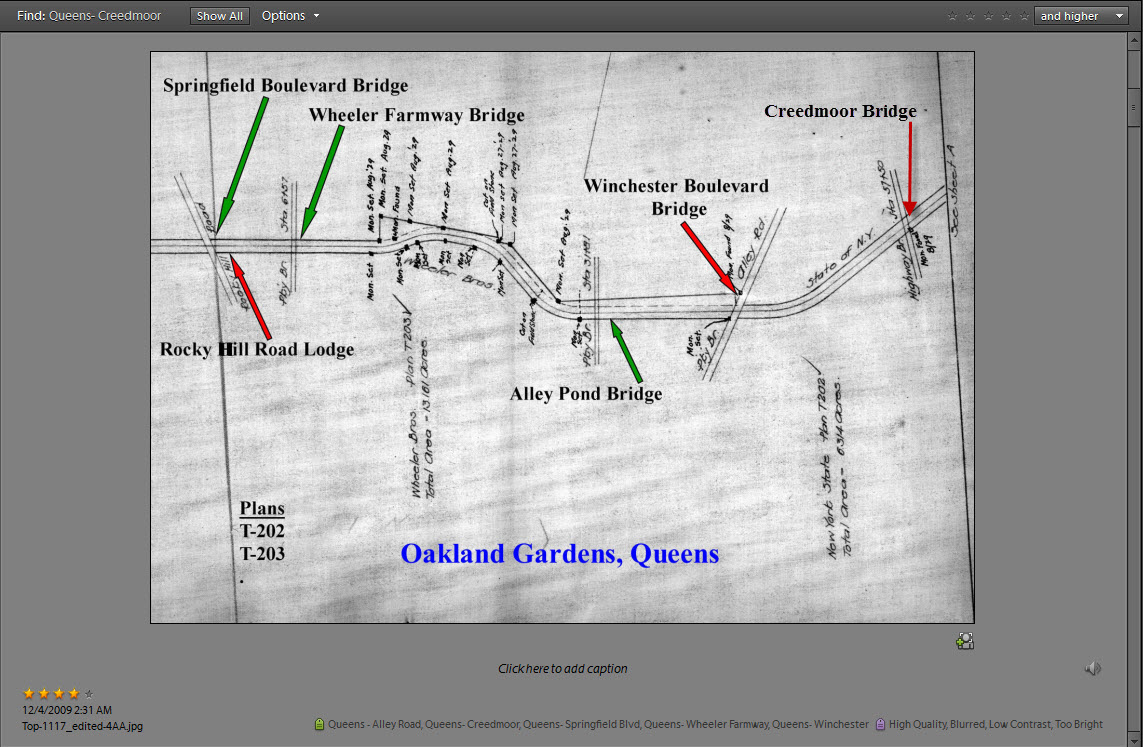Expand the Options dropdown menu
This screenshot has width=1143, height=747.
click(290, 16)
